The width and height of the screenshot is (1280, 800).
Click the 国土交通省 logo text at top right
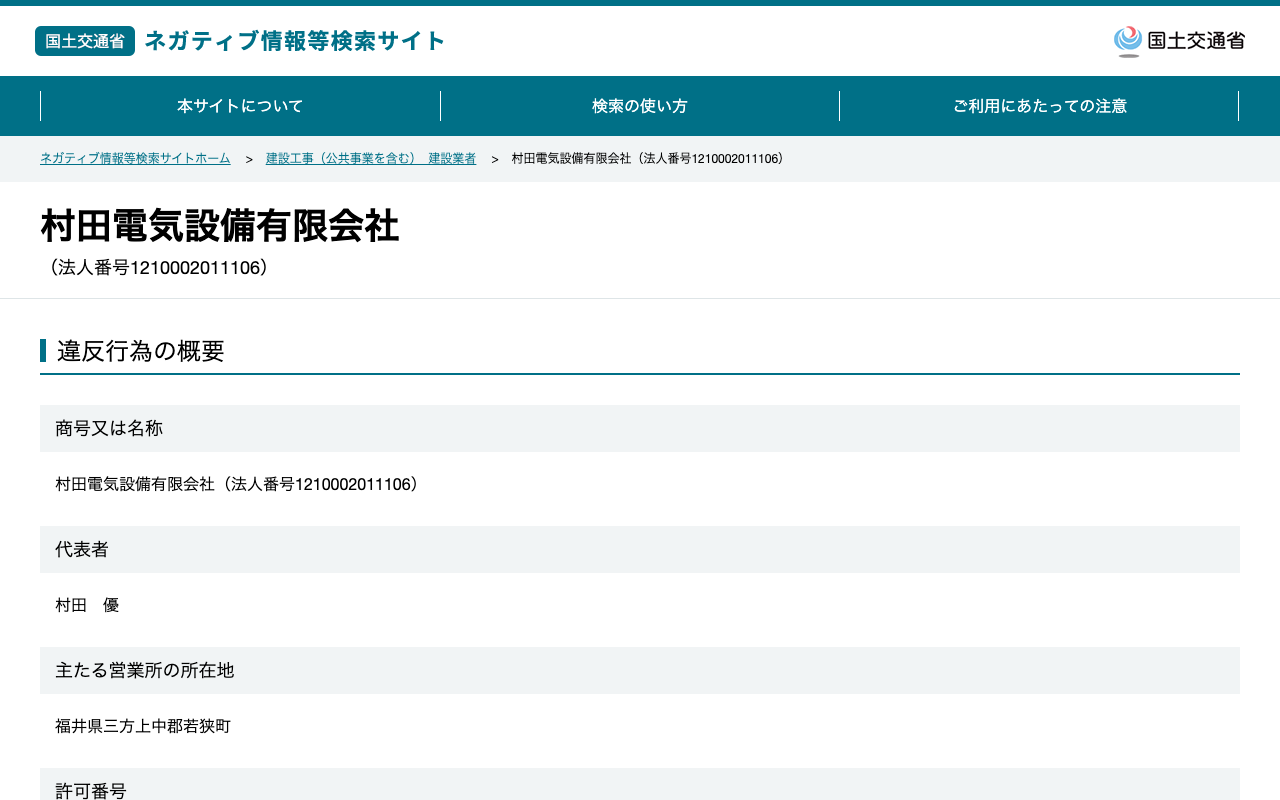[x=1196, y=41]
